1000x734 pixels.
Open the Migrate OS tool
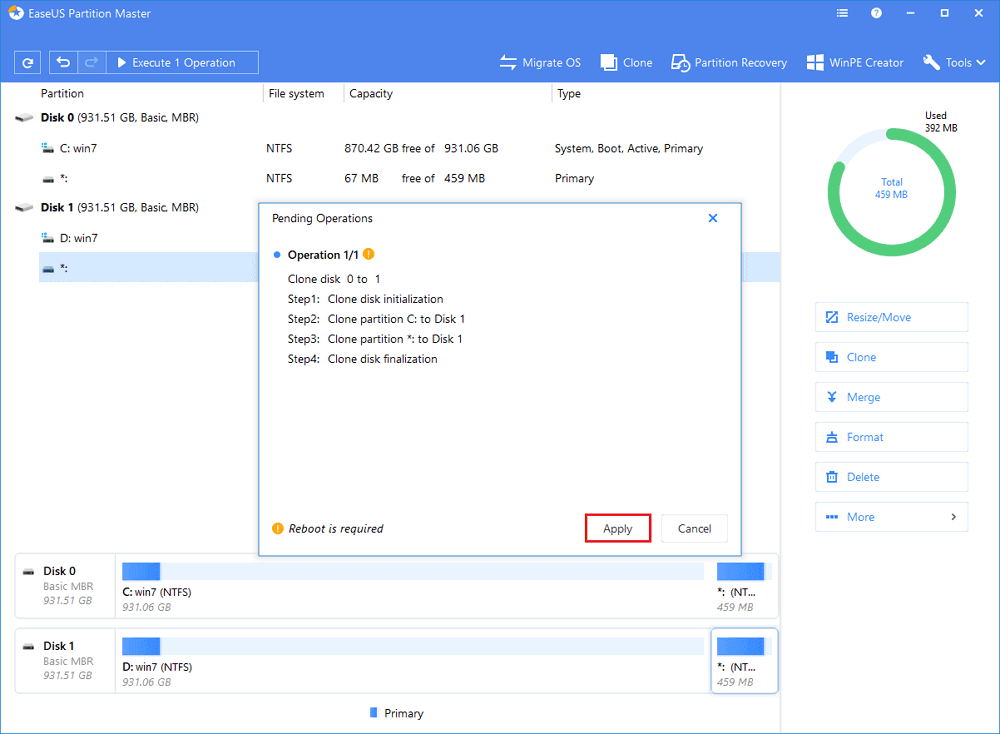point(540,63)
